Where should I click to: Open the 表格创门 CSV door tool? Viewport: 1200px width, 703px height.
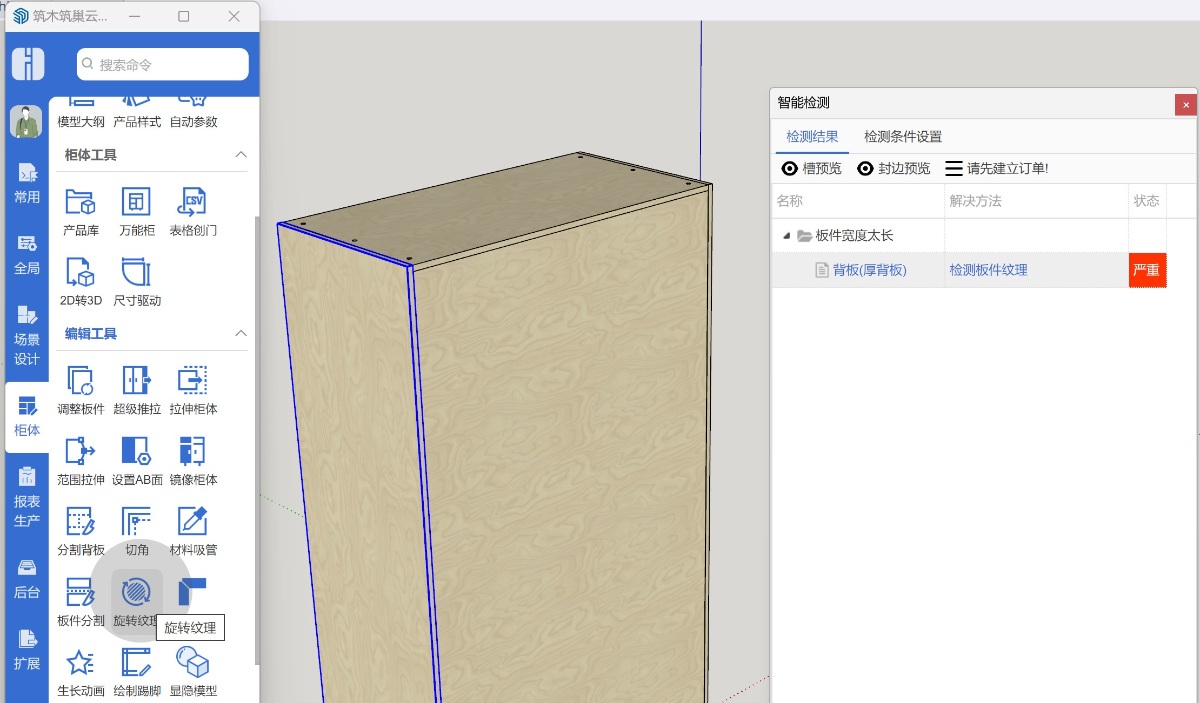(192, 211)
